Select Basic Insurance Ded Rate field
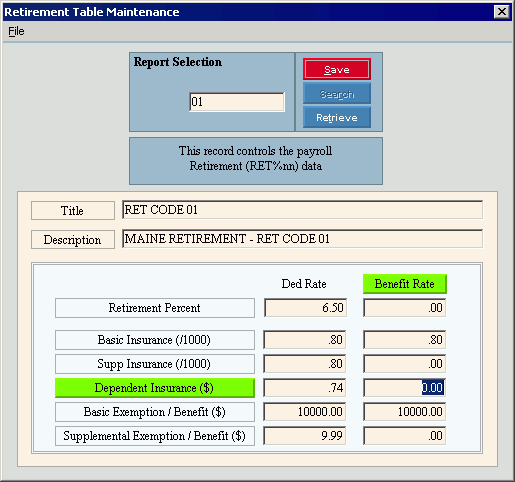The image size is (515, 482). click(305, 340)
